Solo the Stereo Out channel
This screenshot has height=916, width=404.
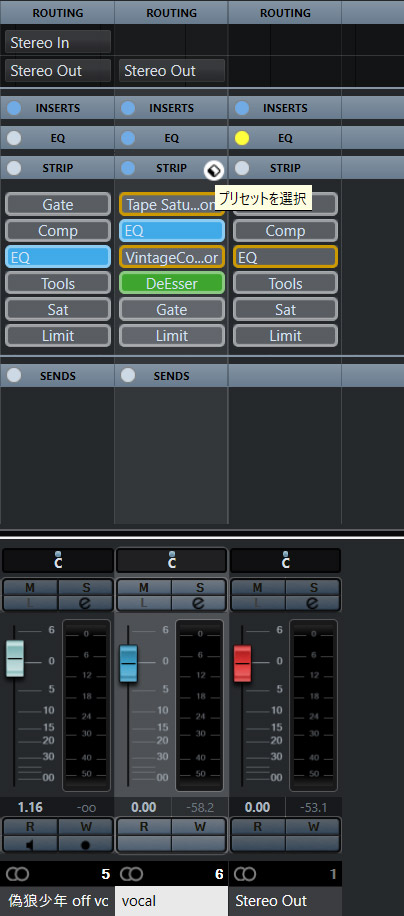(313, 587)
